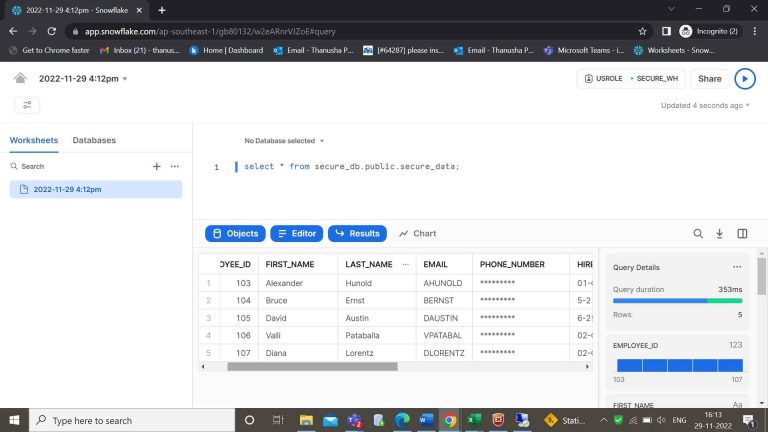Open the No Database selected dropdown
The image size is (768, 432).
click(284, 141)
